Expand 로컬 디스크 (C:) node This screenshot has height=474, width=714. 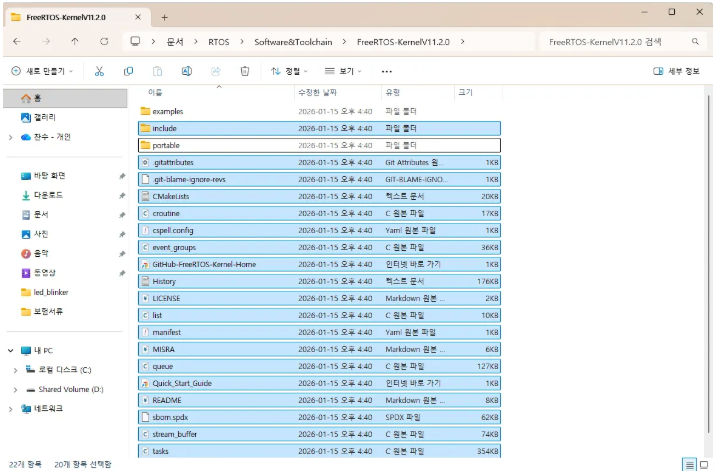coord(15,370)
